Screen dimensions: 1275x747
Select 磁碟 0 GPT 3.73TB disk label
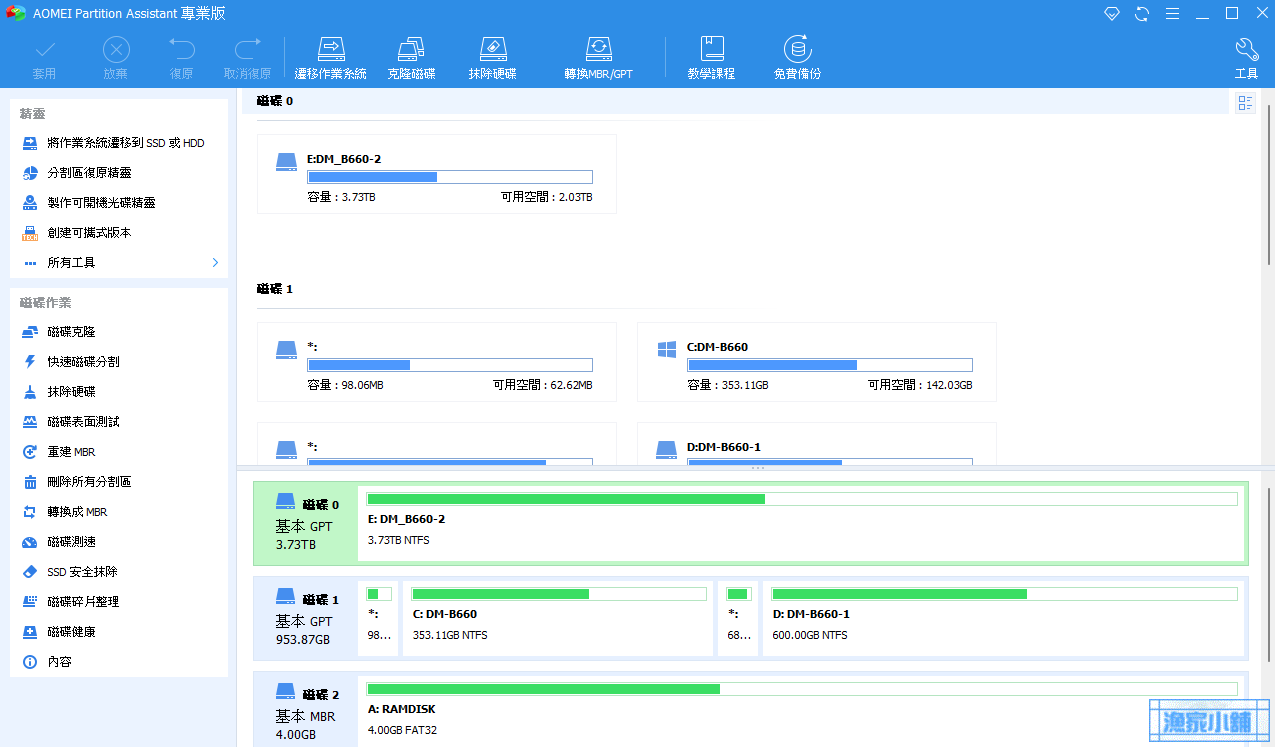tap(306, 524)
